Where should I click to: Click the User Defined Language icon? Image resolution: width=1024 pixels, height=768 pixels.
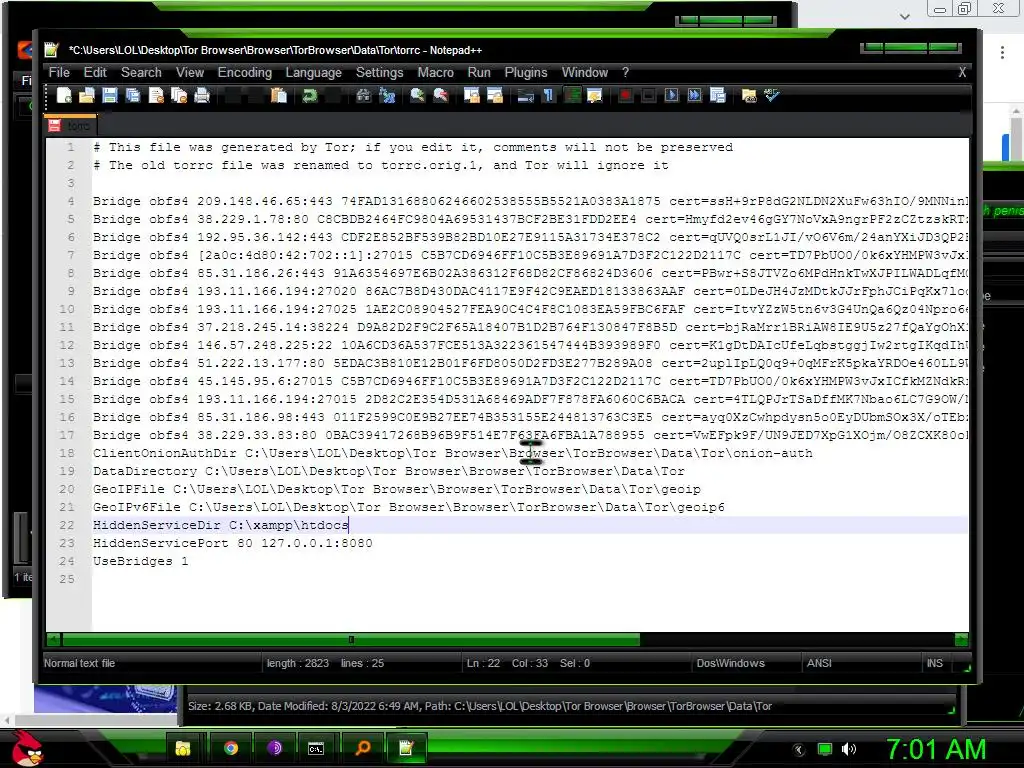pyautogui.click(x=594, y=95)
